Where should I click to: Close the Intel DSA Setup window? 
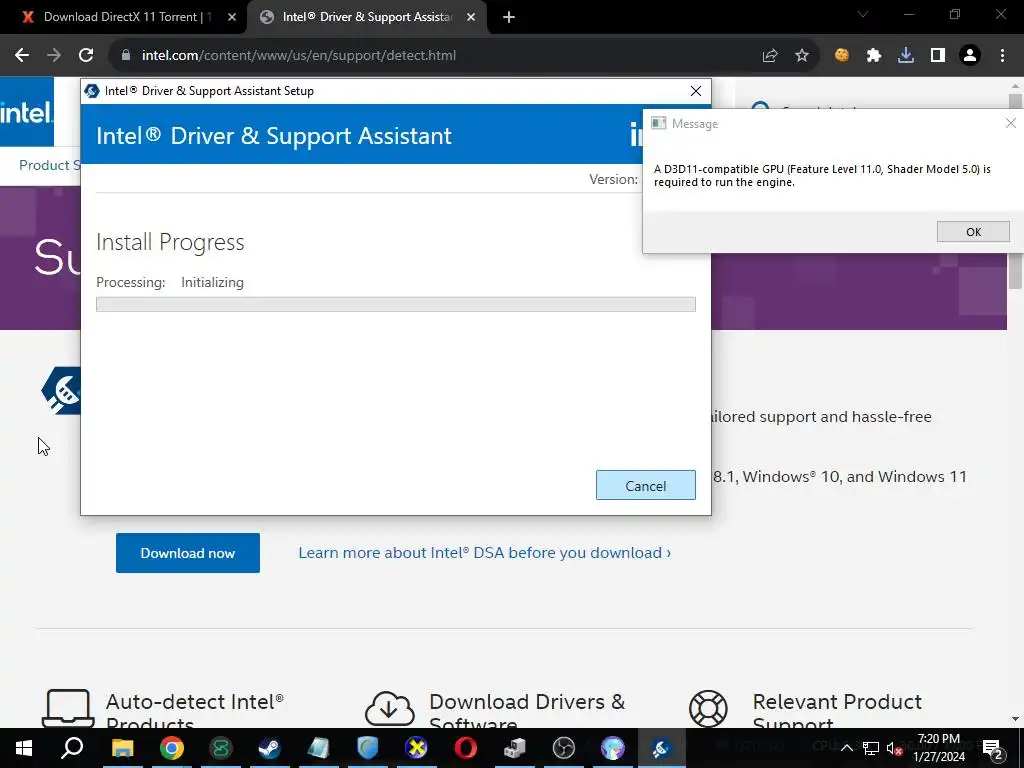(x=696, y=91)
